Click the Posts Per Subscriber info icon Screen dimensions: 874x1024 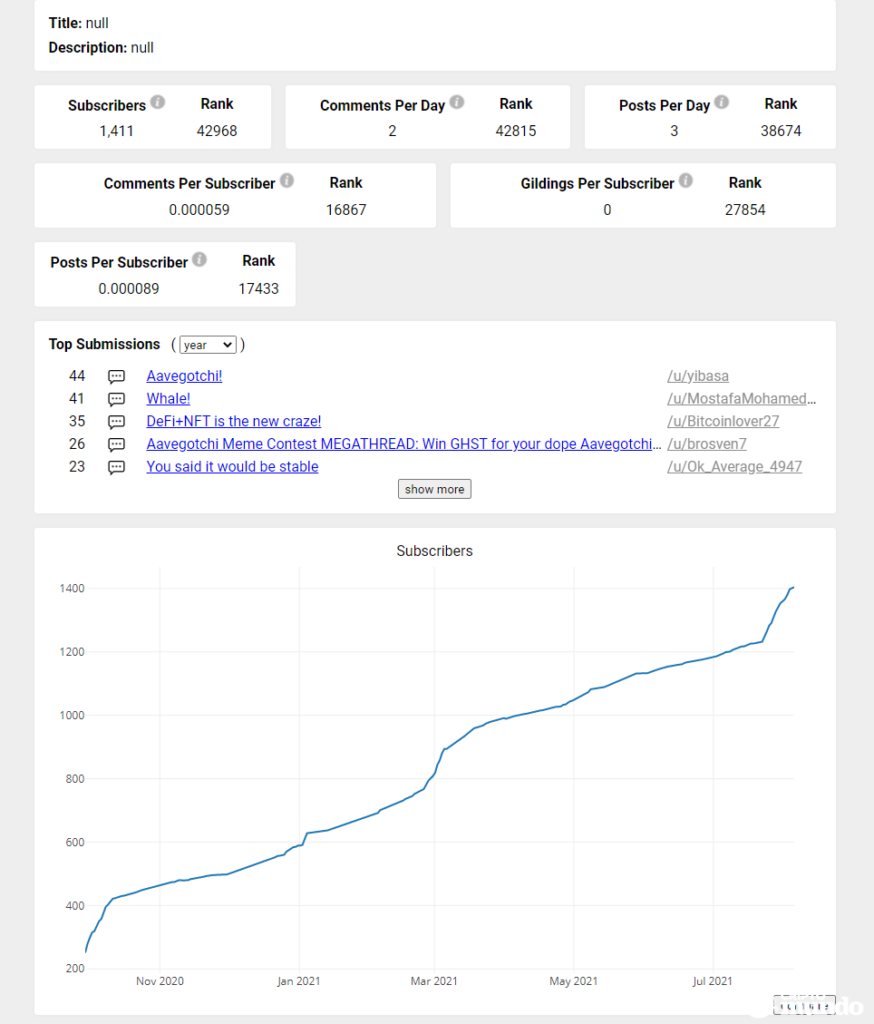[x=200, y=260]
